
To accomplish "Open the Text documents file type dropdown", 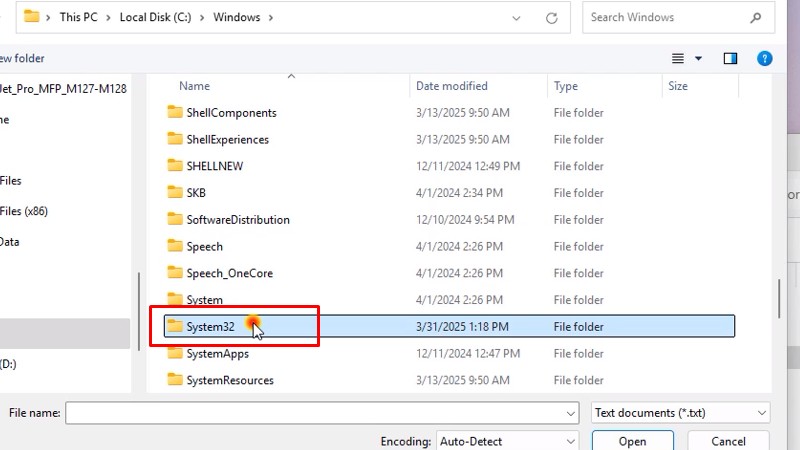I will click(x=763, y=413).
